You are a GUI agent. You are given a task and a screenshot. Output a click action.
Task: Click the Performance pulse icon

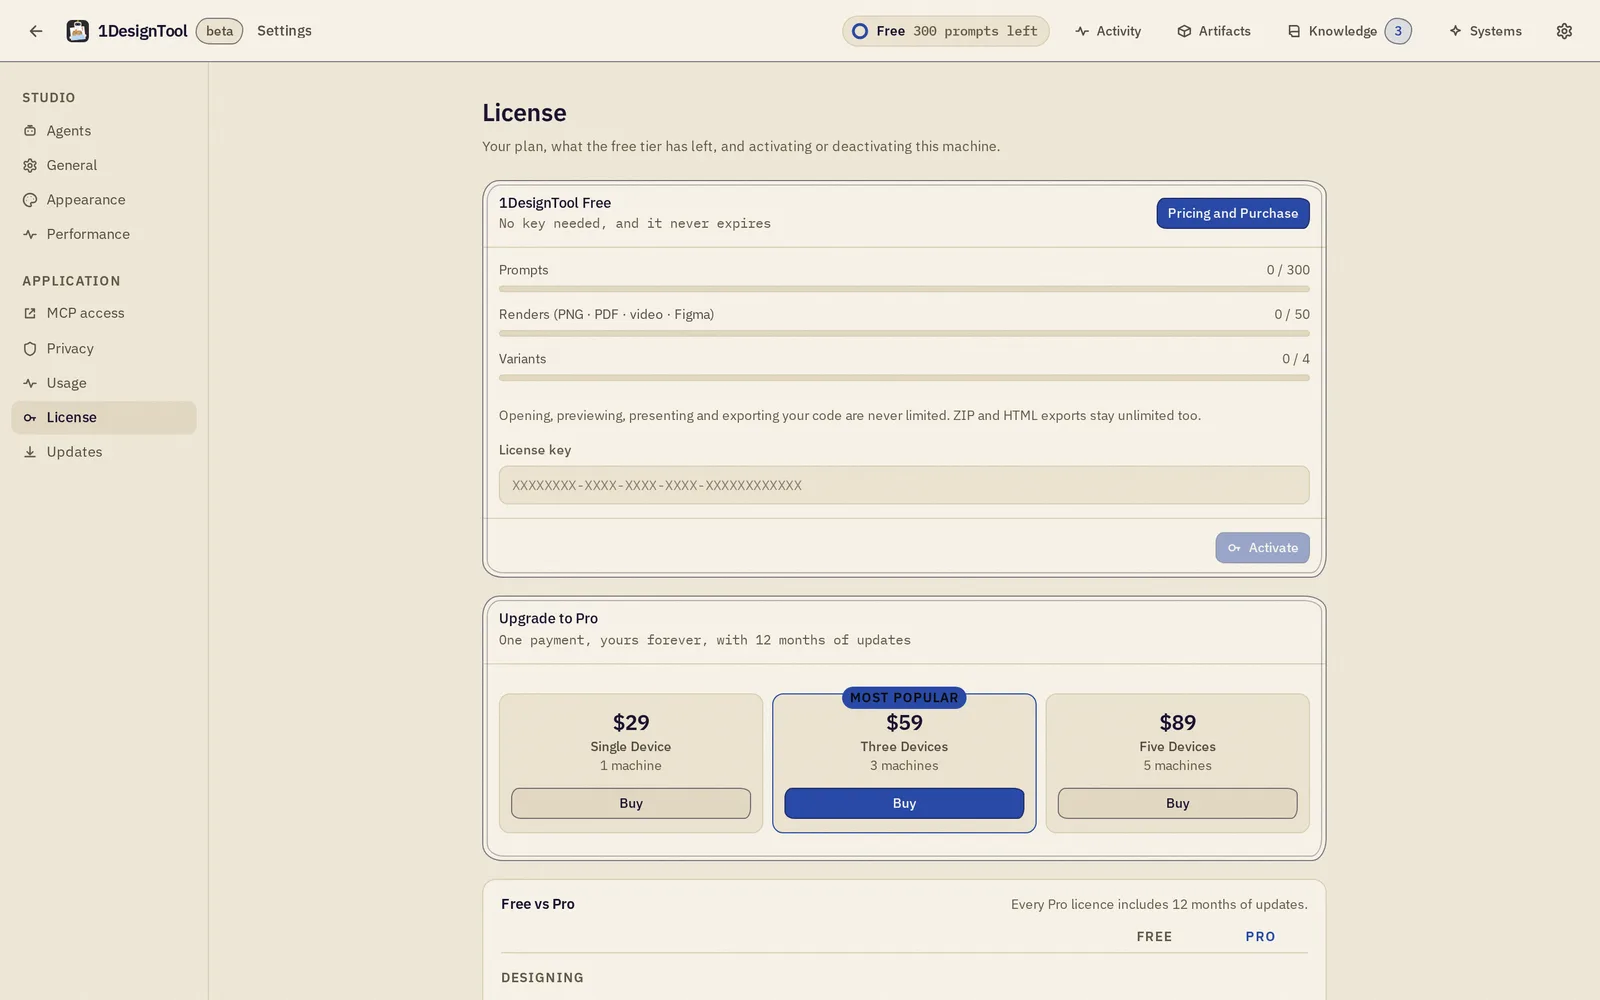point(30,234)
